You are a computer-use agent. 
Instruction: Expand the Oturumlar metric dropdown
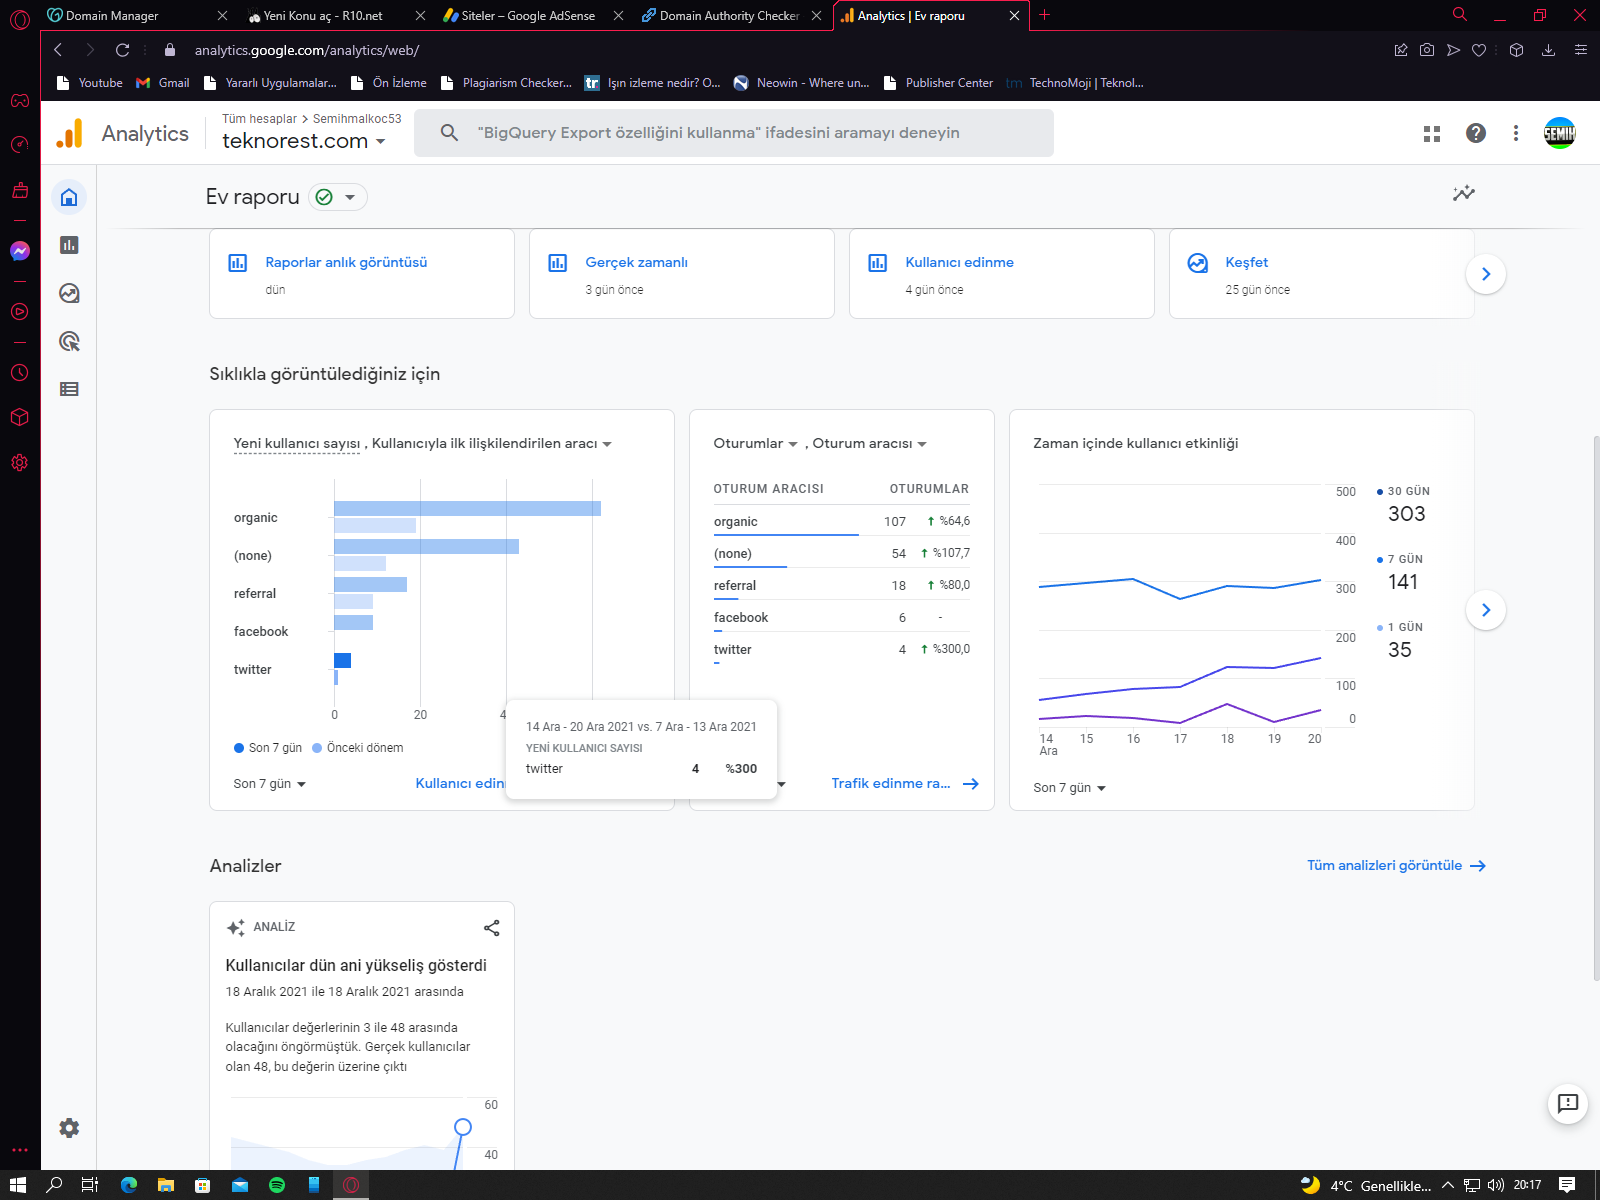(755, 443)
